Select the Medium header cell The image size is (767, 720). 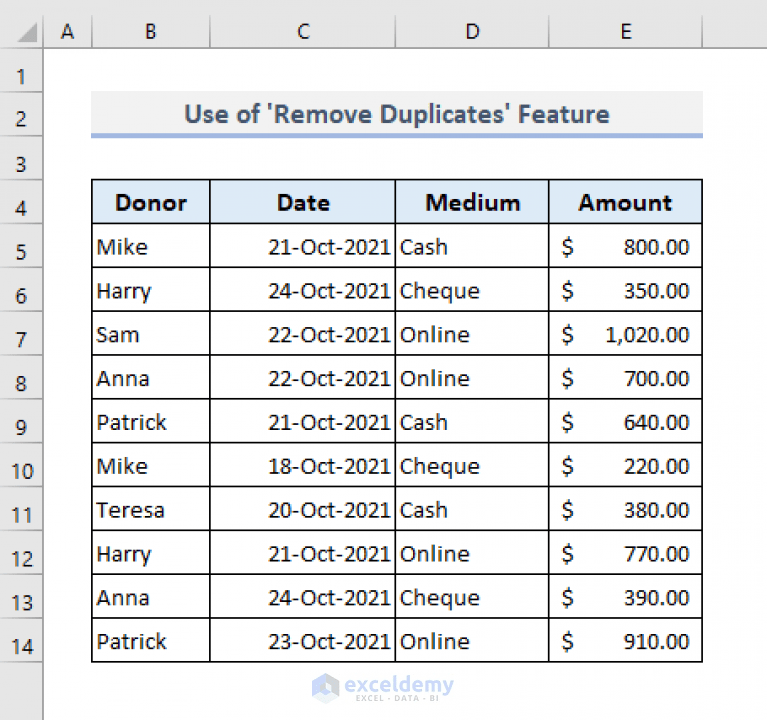(472, 202)
